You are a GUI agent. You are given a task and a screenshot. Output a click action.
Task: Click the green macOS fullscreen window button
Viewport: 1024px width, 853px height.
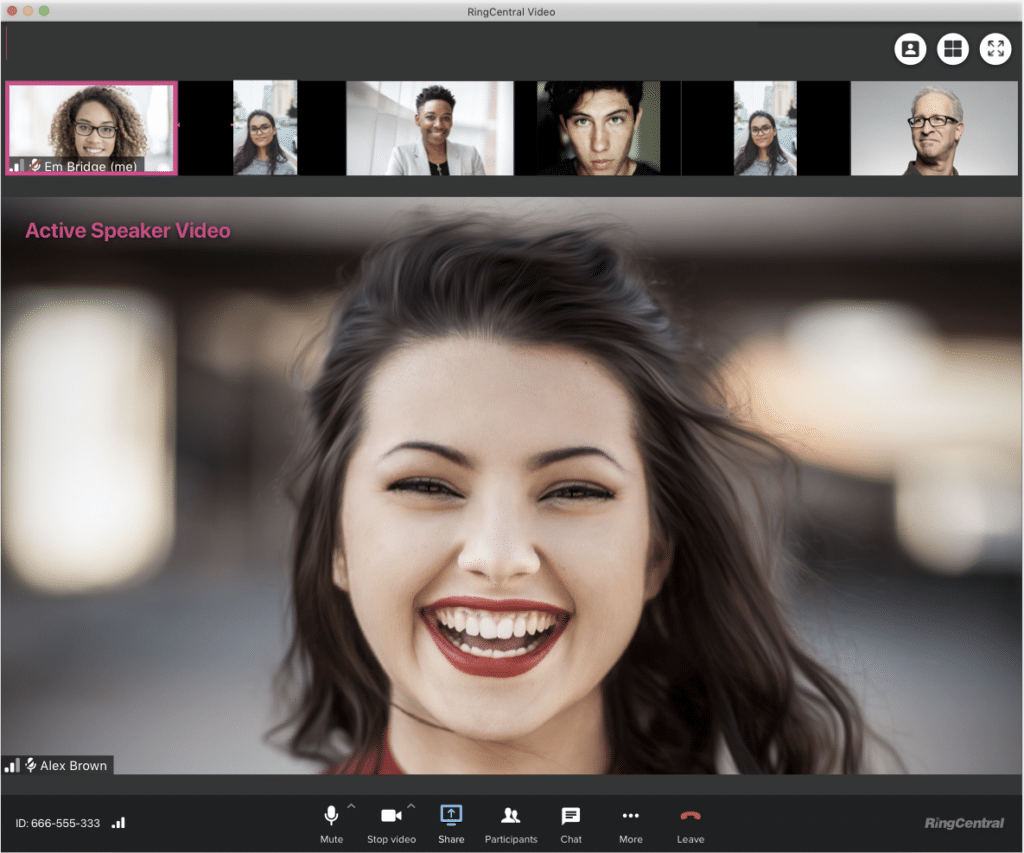click(x=44, y=11)
